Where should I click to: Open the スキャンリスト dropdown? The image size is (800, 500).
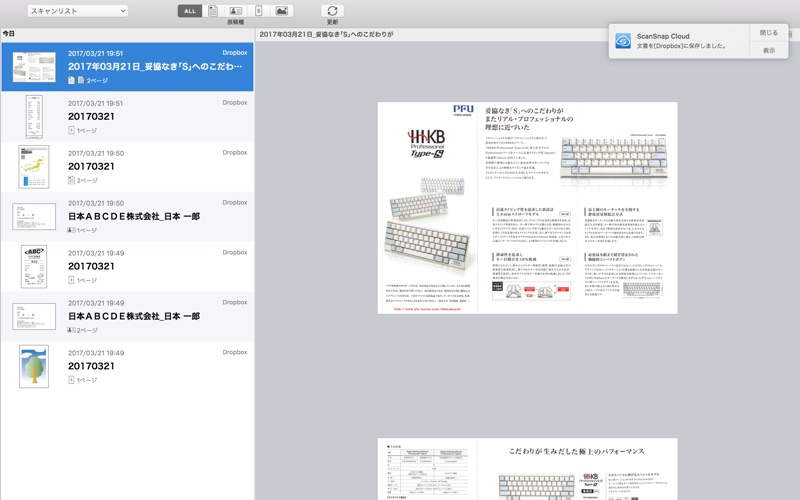(x=78, y=11)
